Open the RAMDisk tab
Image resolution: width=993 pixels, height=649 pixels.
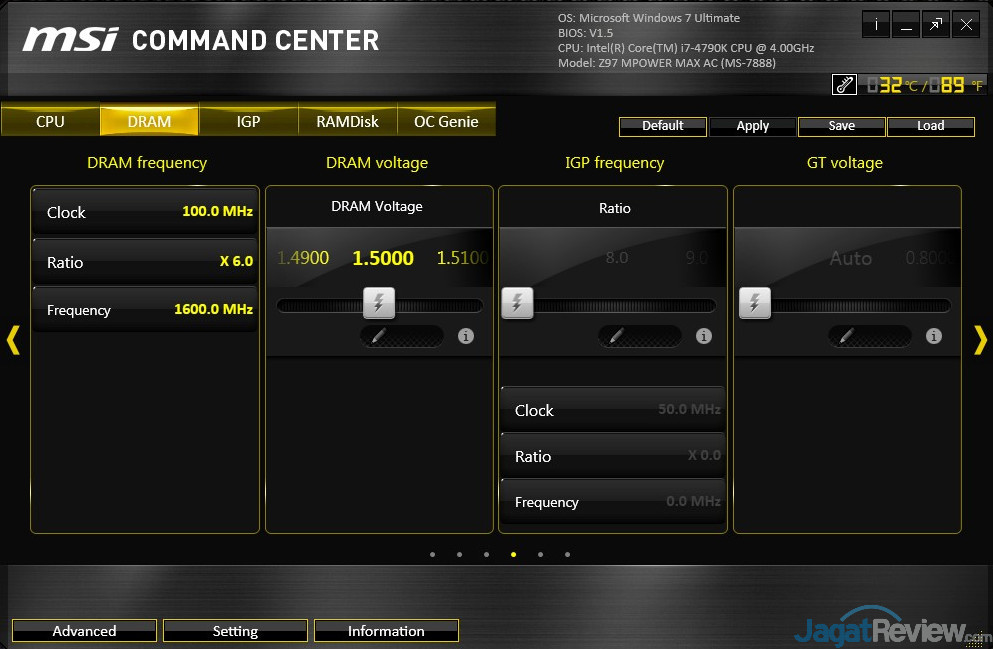(x=347, y=121)
